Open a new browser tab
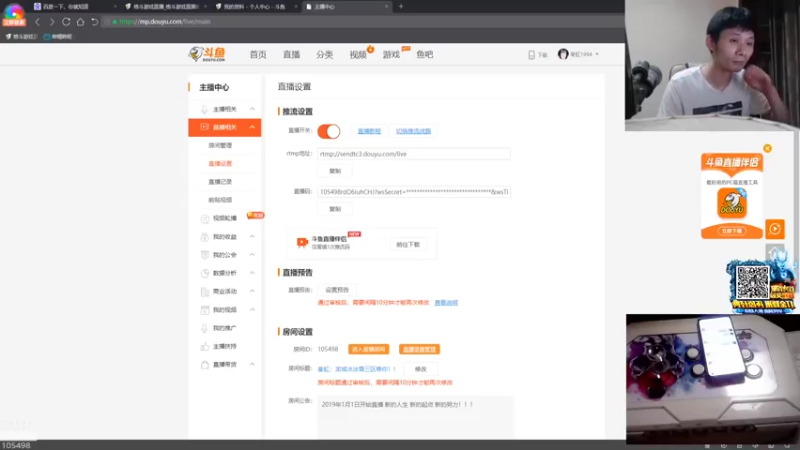This screenshot has width=800, height=450. (x=401, y=7)
